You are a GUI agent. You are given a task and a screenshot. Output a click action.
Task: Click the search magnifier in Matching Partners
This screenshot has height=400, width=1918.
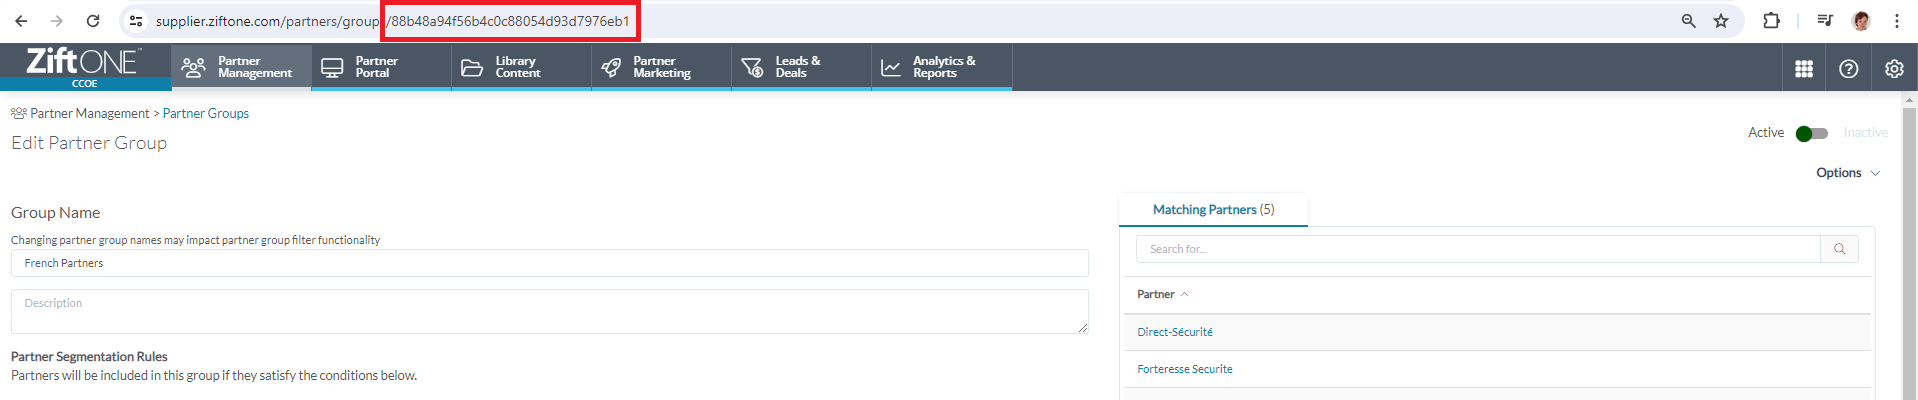1839,249
